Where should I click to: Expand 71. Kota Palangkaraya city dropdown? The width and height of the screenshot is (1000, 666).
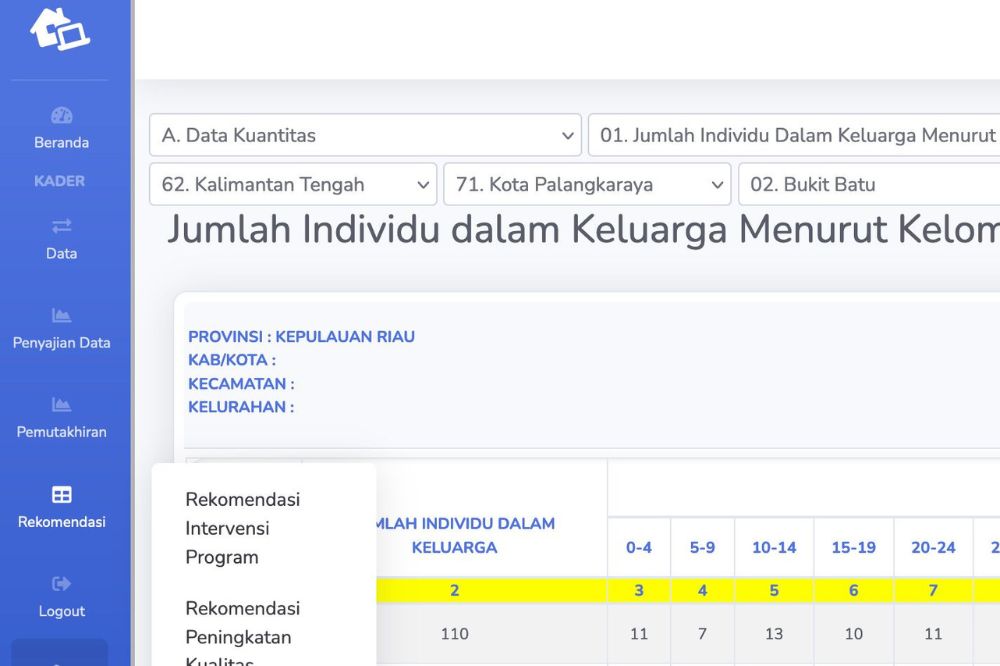pyautogui.click(x=588, y=184)
